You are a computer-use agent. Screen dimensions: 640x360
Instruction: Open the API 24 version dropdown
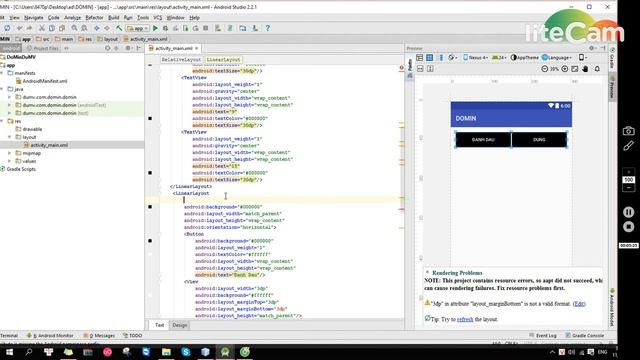tap(499, 58)
